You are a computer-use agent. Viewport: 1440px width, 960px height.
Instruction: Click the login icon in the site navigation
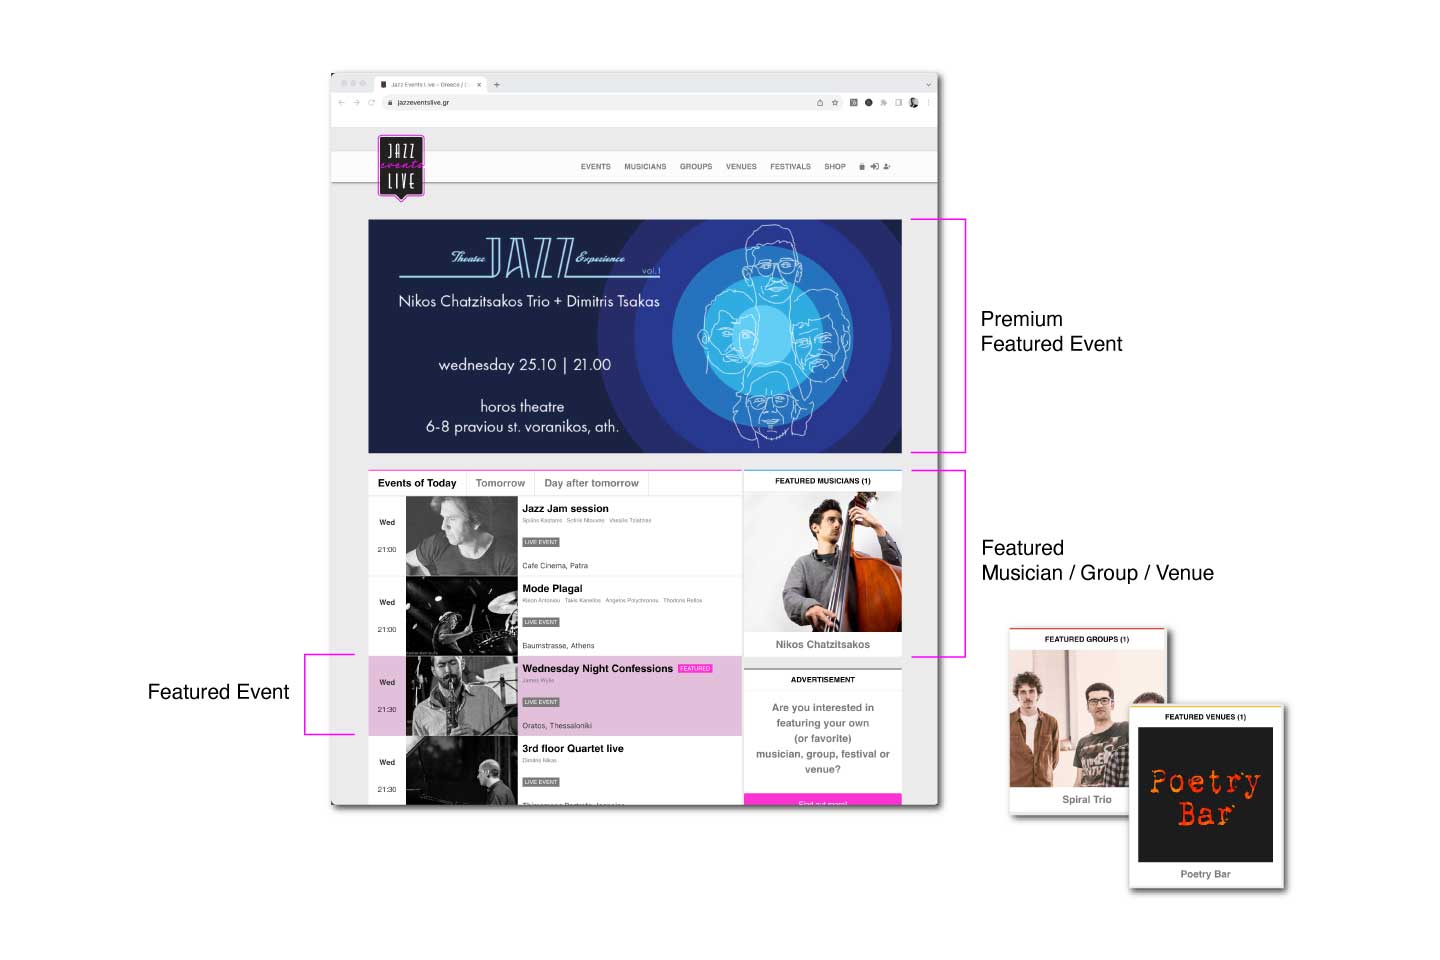(874, 167)
